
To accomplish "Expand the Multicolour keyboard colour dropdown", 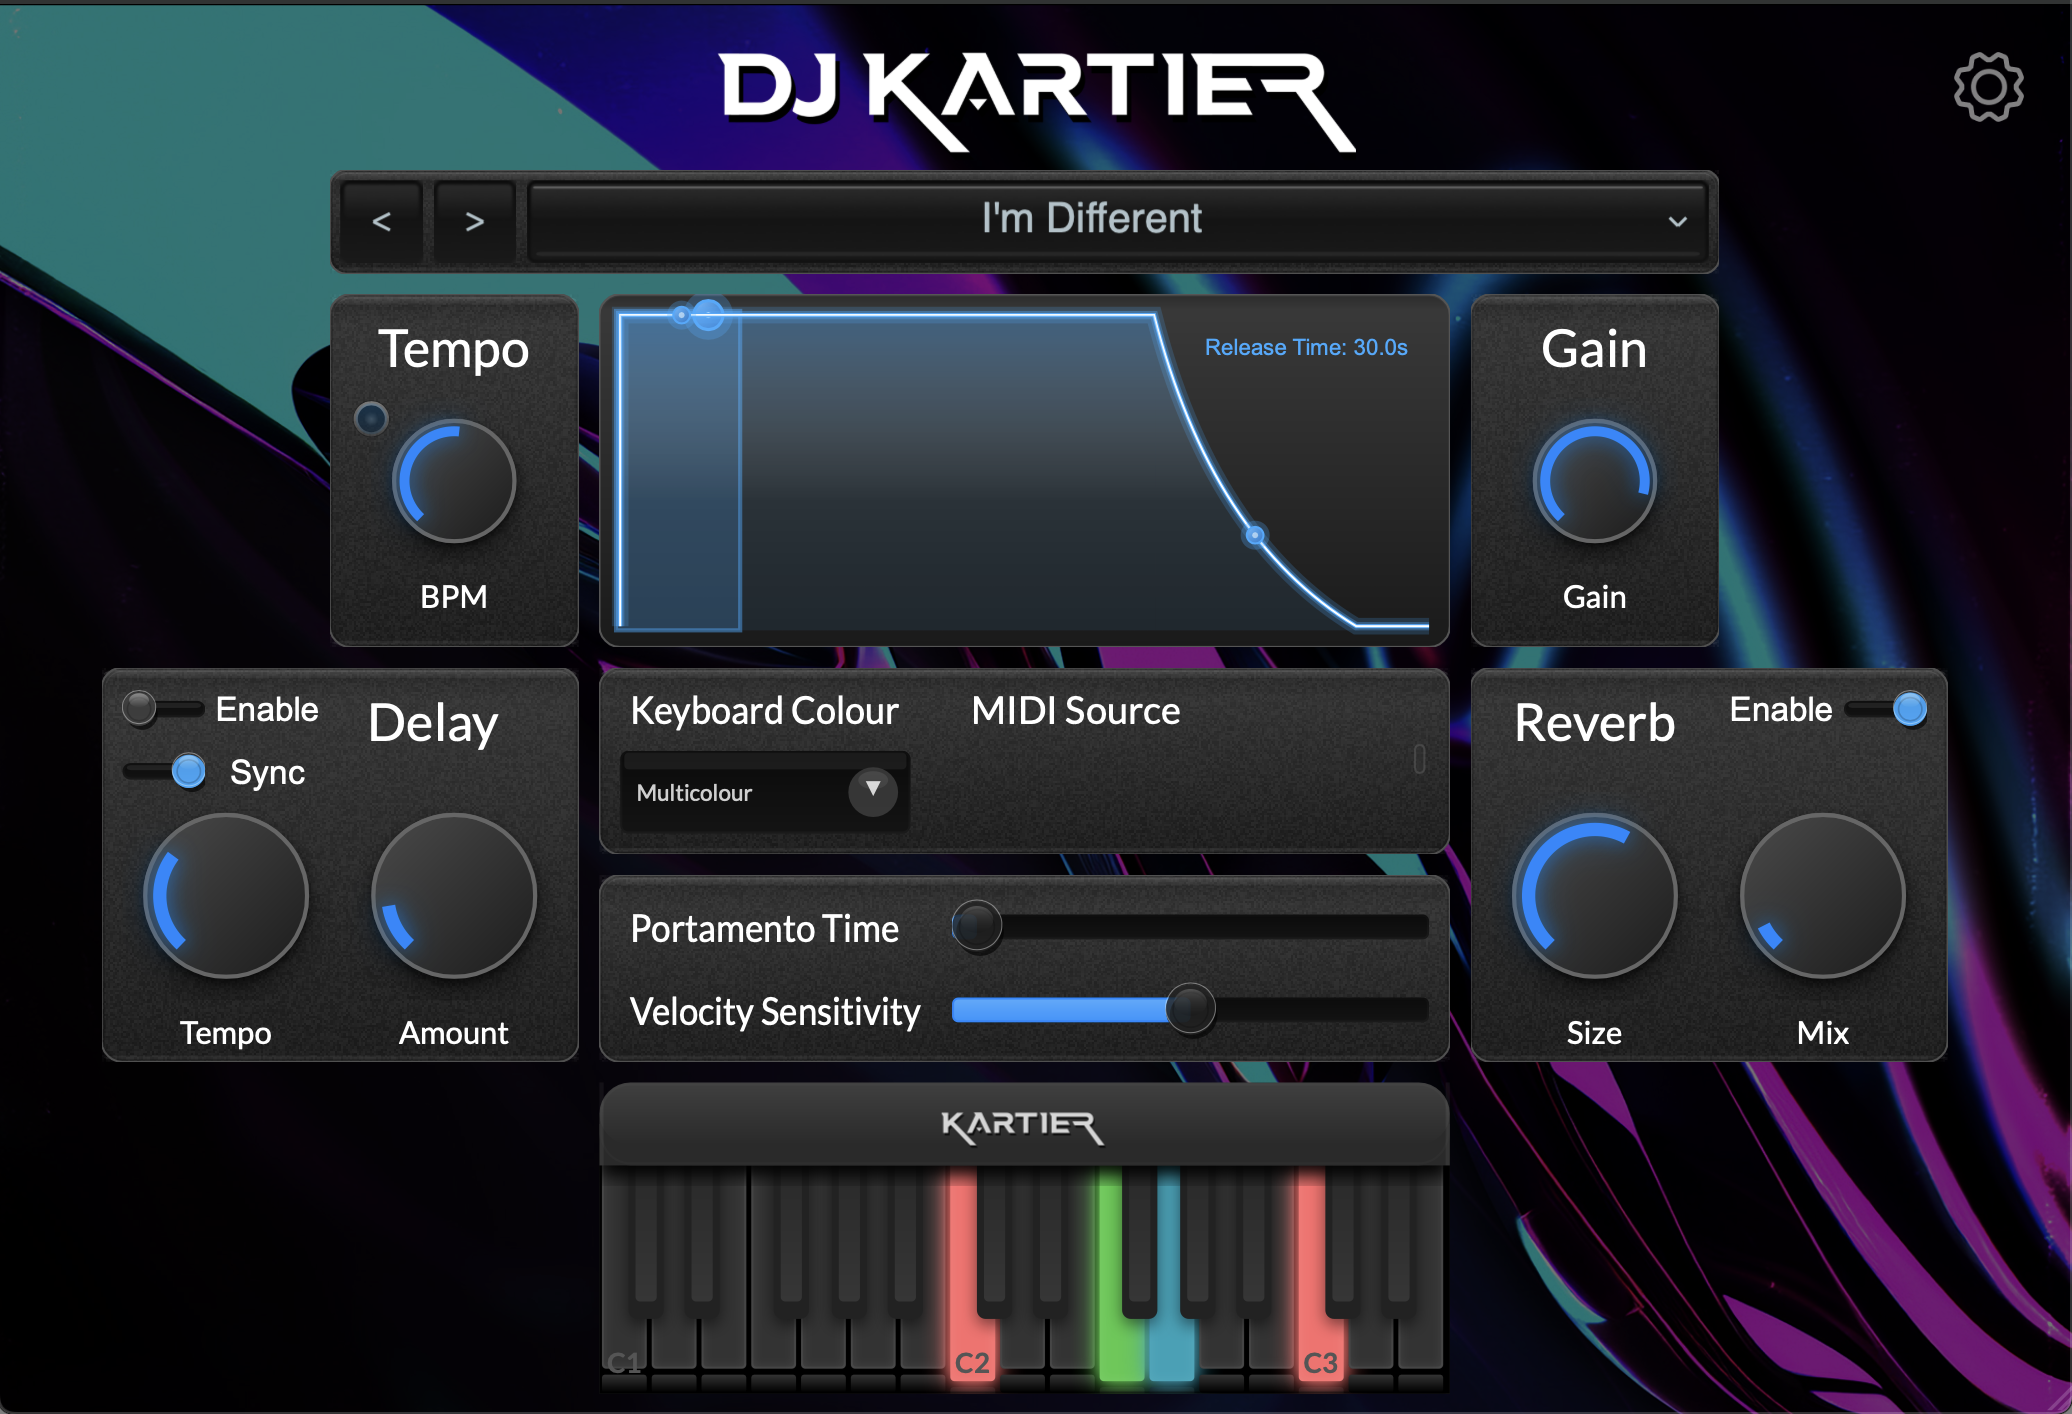I will click(x=766, y=792).
